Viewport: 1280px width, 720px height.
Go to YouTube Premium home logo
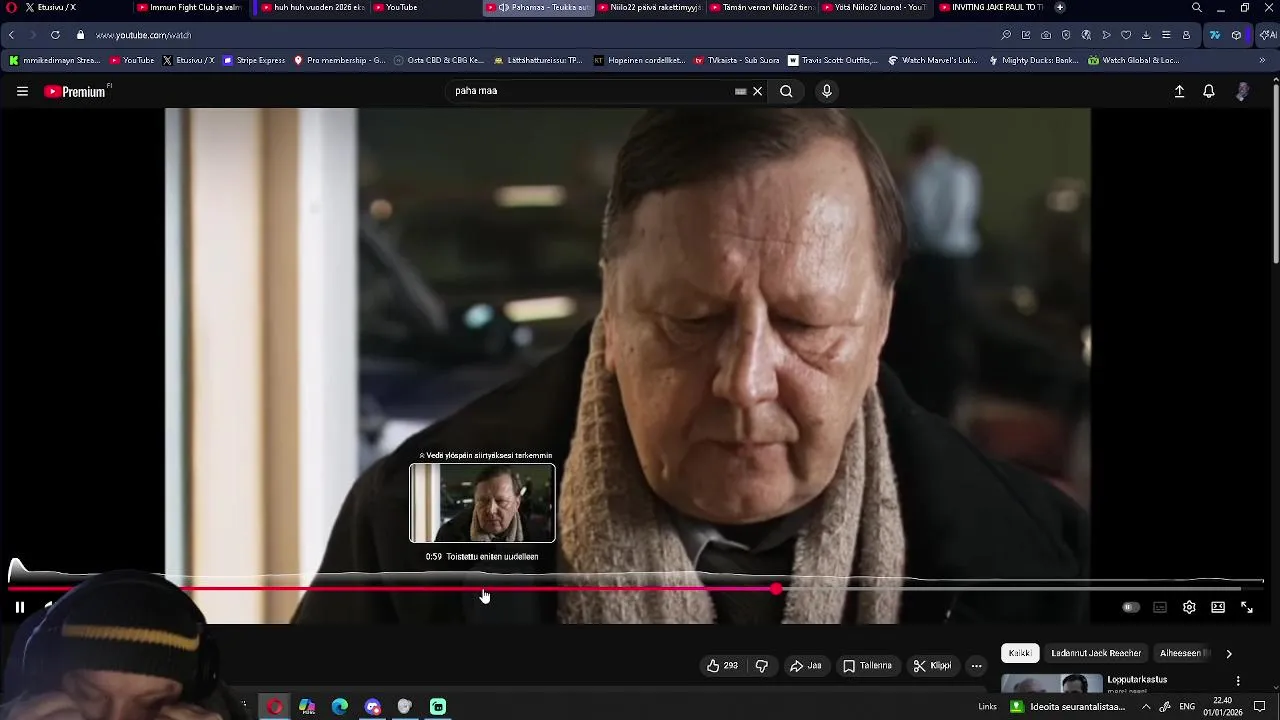77,91
